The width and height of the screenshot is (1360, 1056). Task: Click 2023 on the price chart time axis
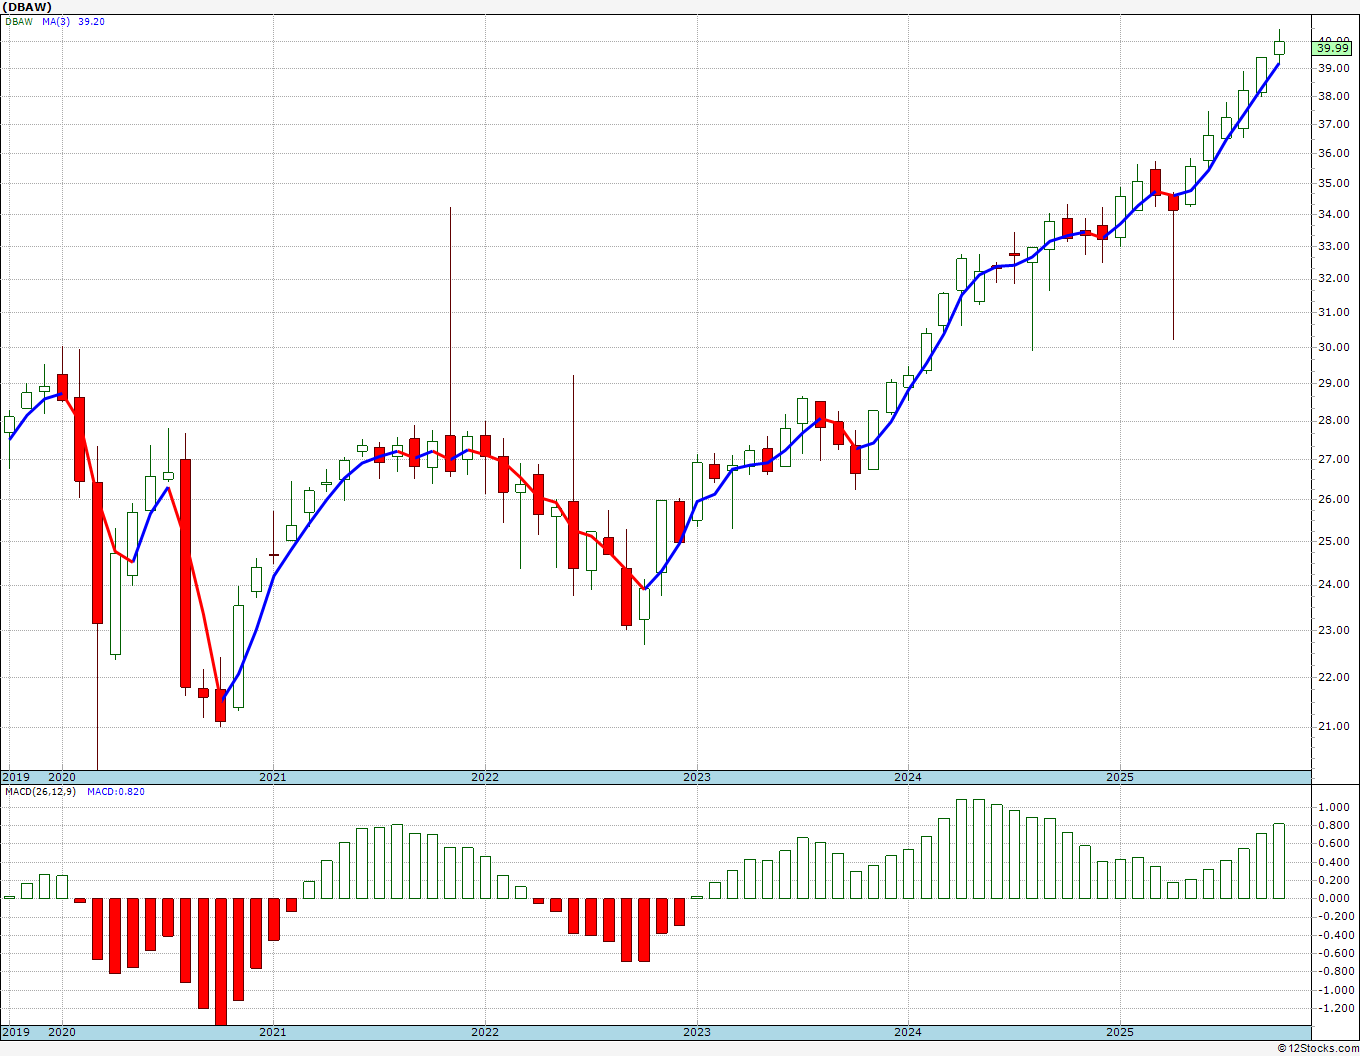pos(697,777)
